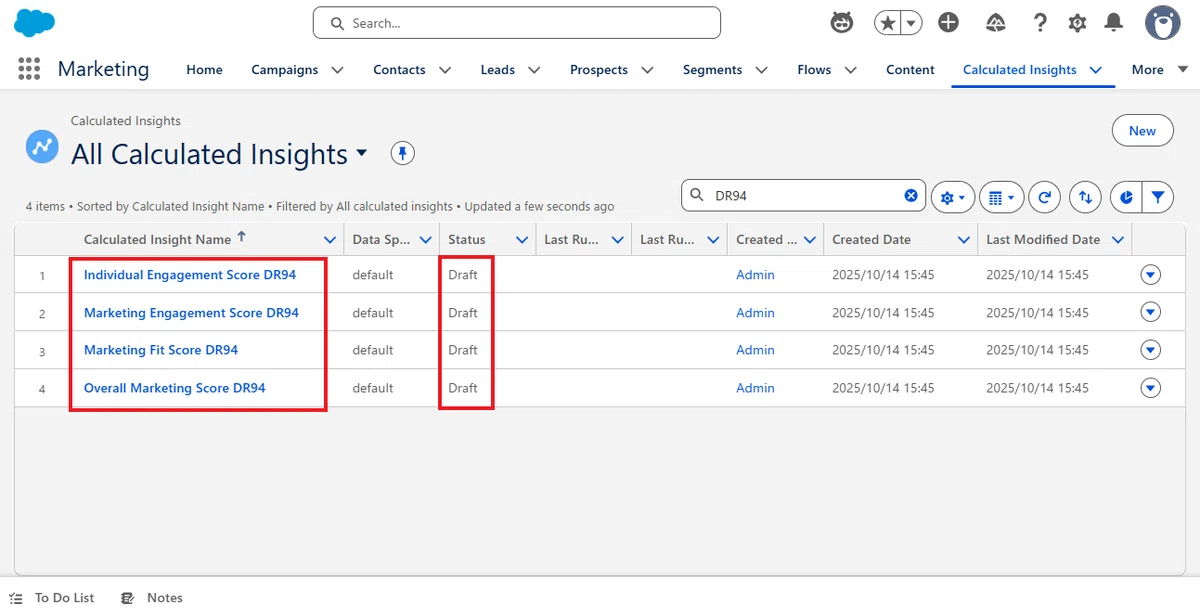Viewport: 1200px width, 616px height.
Task: Open the Notes utility item
Action: point(152,598)
